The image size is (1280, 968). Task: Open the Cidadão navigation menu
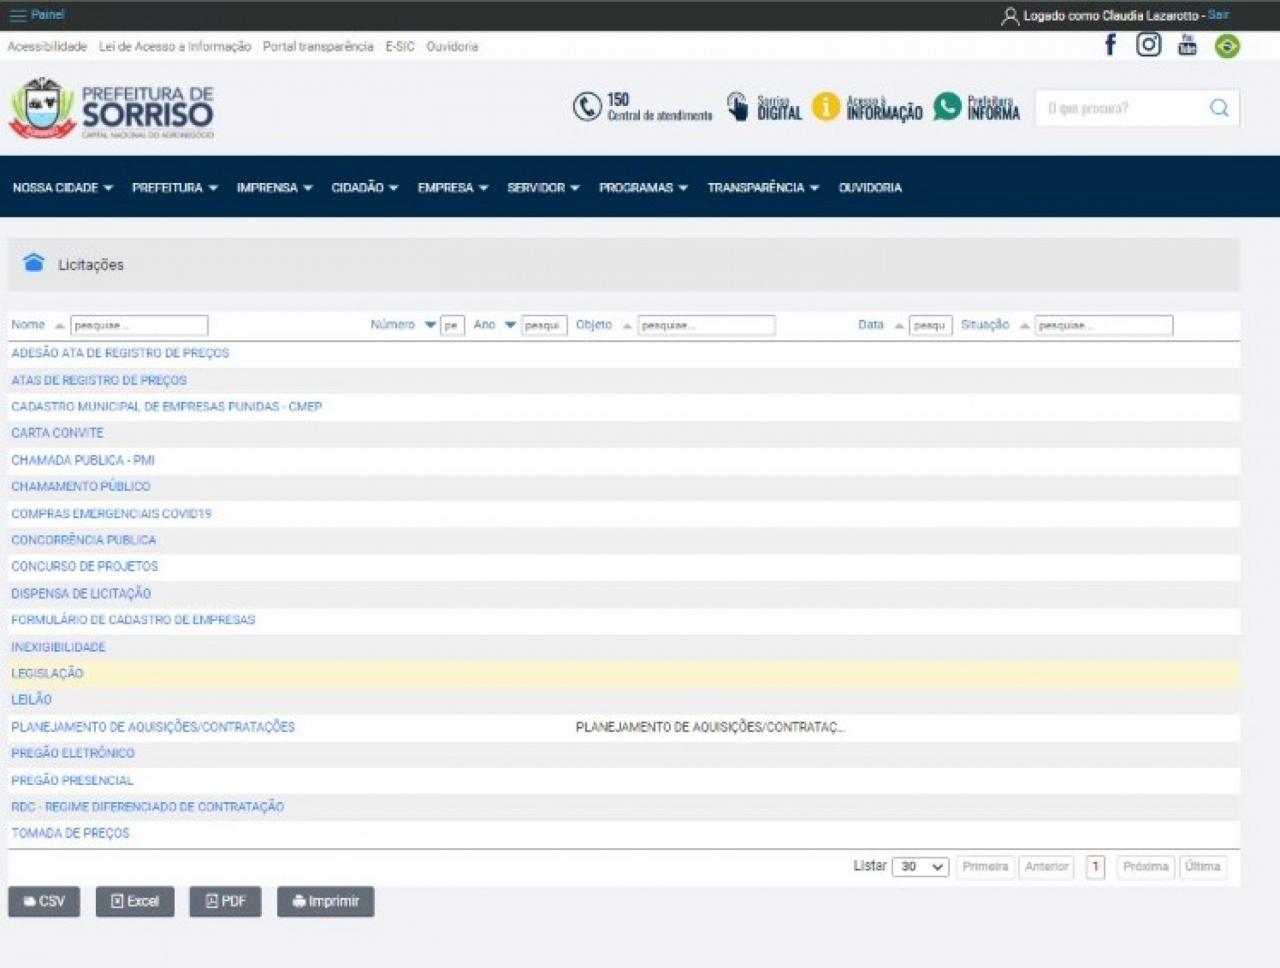[x=364, y=188]
